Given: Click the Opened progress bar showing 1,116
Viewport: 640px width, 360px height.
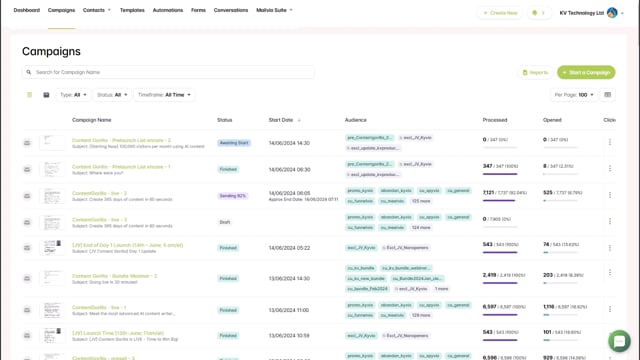Looking at the screenshot, I should click(560, 315).
